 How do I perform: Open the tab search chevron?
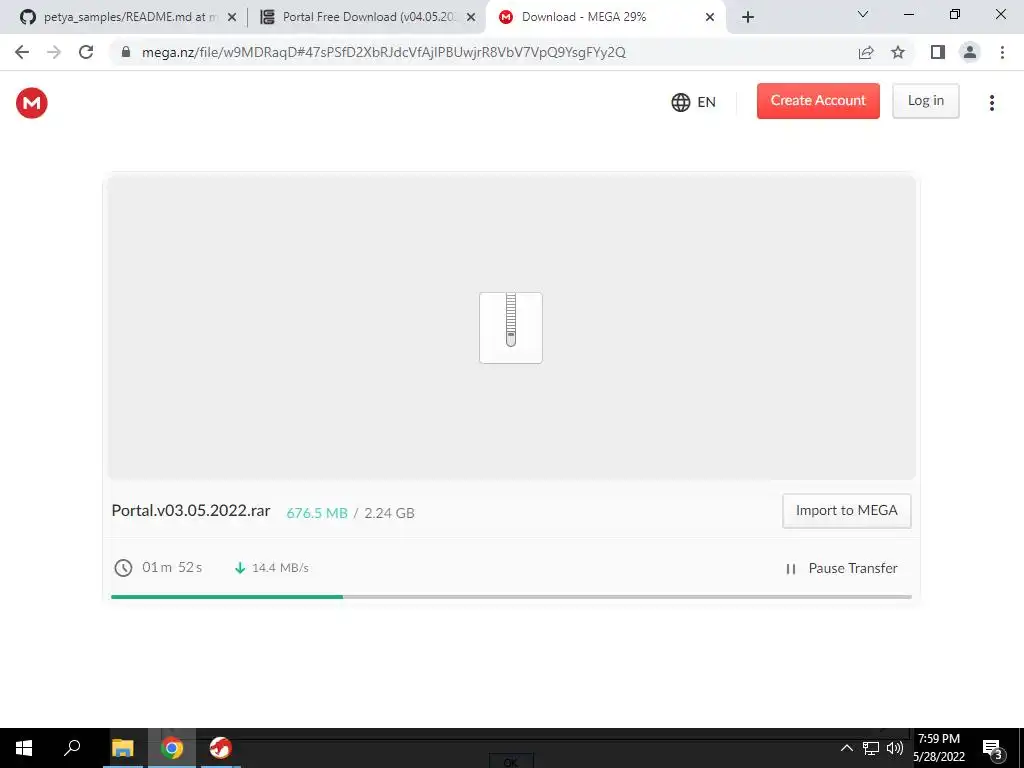(863, 14)
